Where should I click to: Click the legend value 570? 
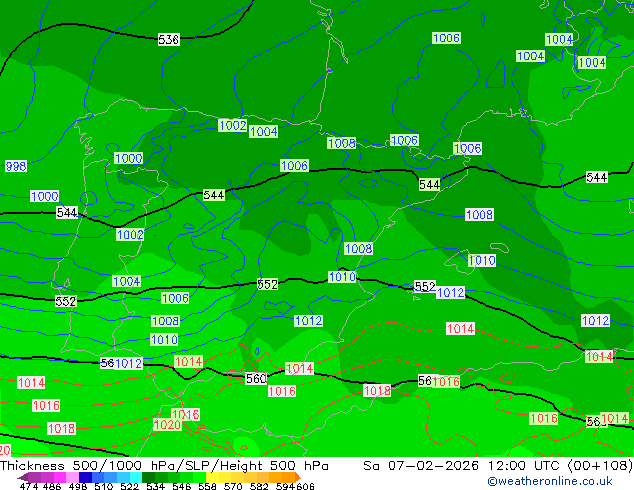[231, 486]
